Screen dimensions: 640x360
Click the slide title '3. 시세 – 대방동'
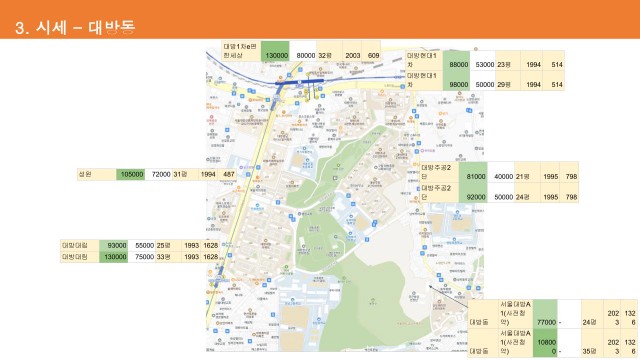75,27
